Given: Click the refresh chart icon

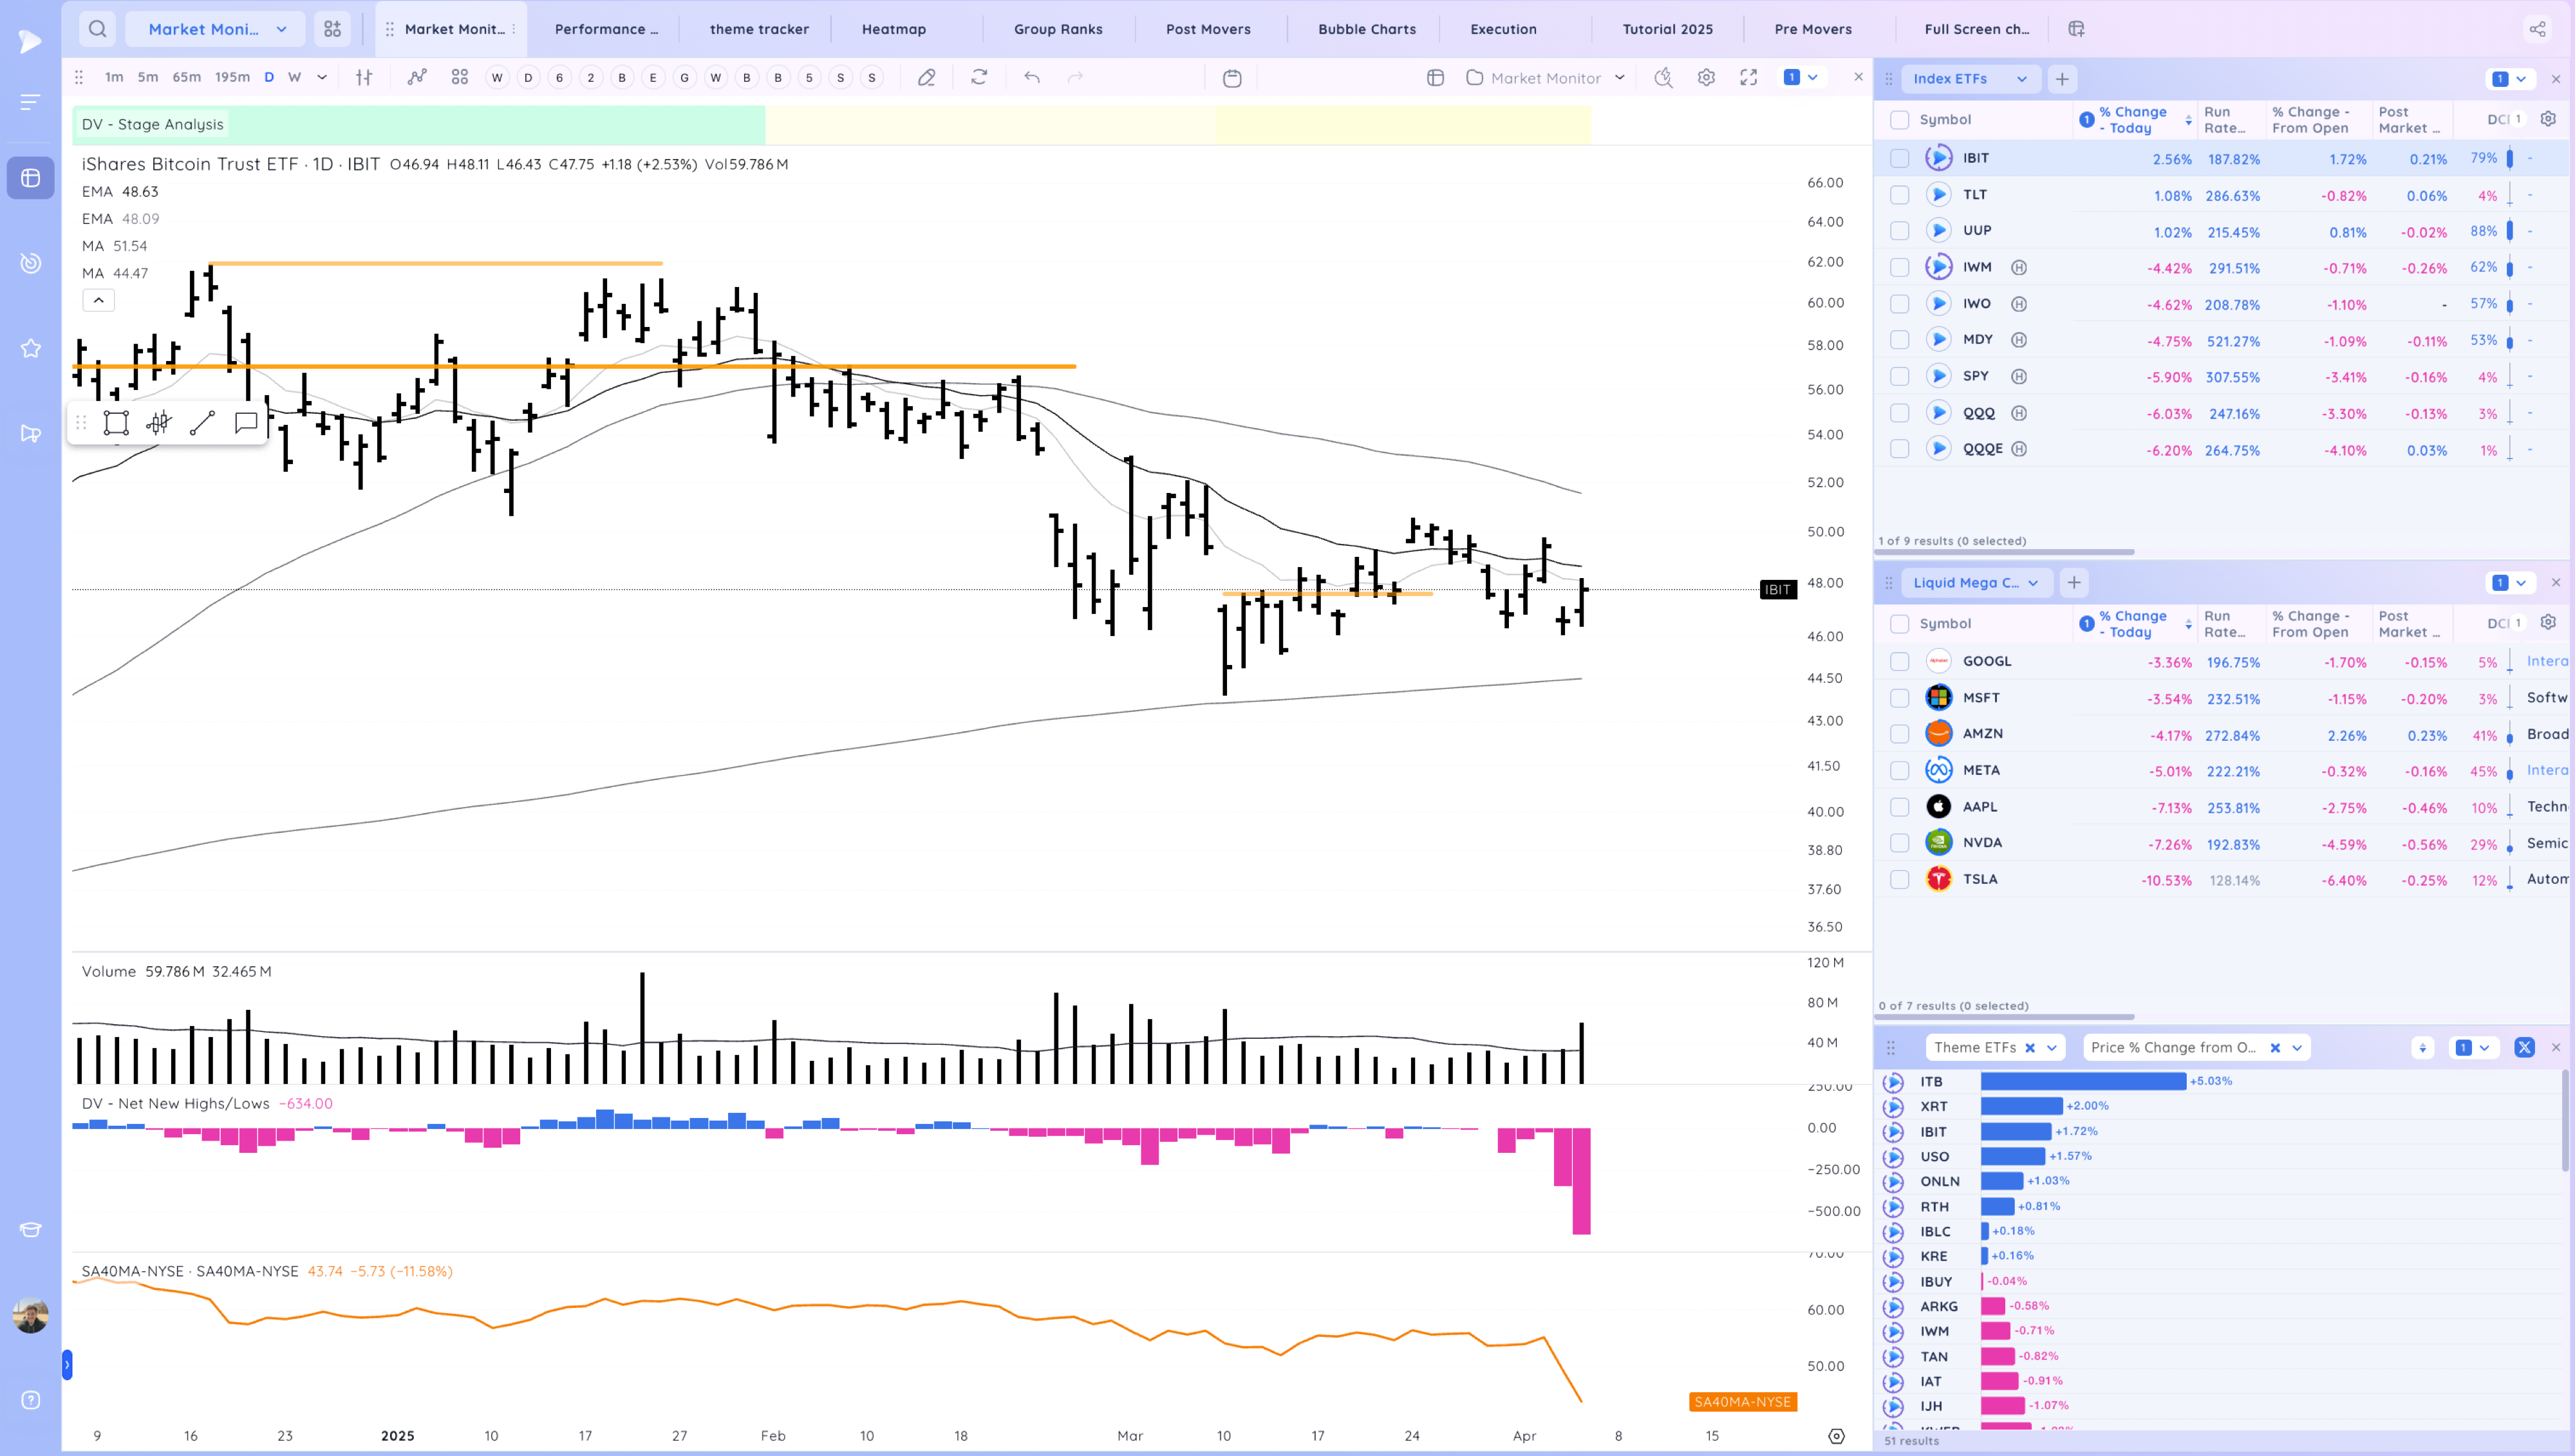Looking at the screenshot, I should click(979, 77).
